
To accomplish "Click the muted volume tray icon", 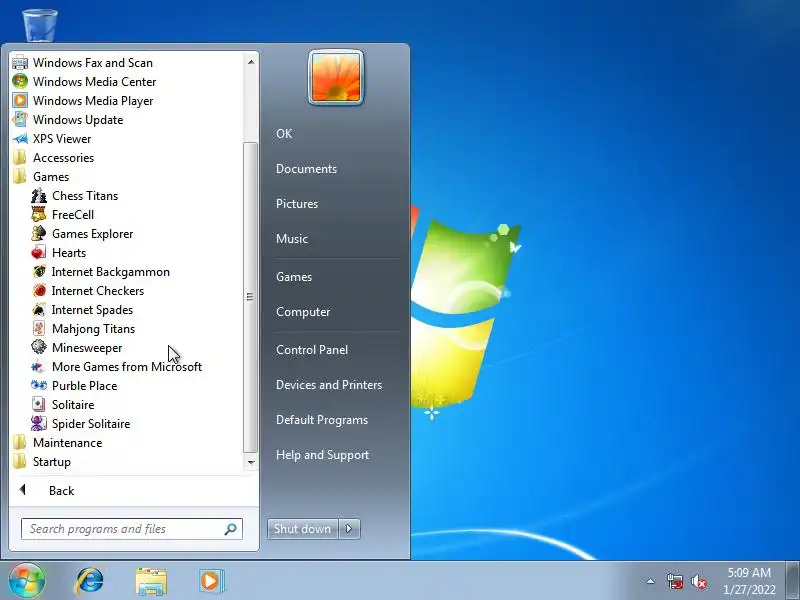I will [x=699, y=581].
